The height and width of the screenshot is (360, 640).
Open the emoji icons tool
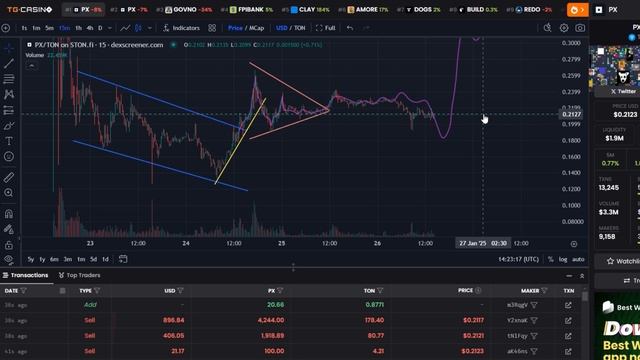[9, 157]
